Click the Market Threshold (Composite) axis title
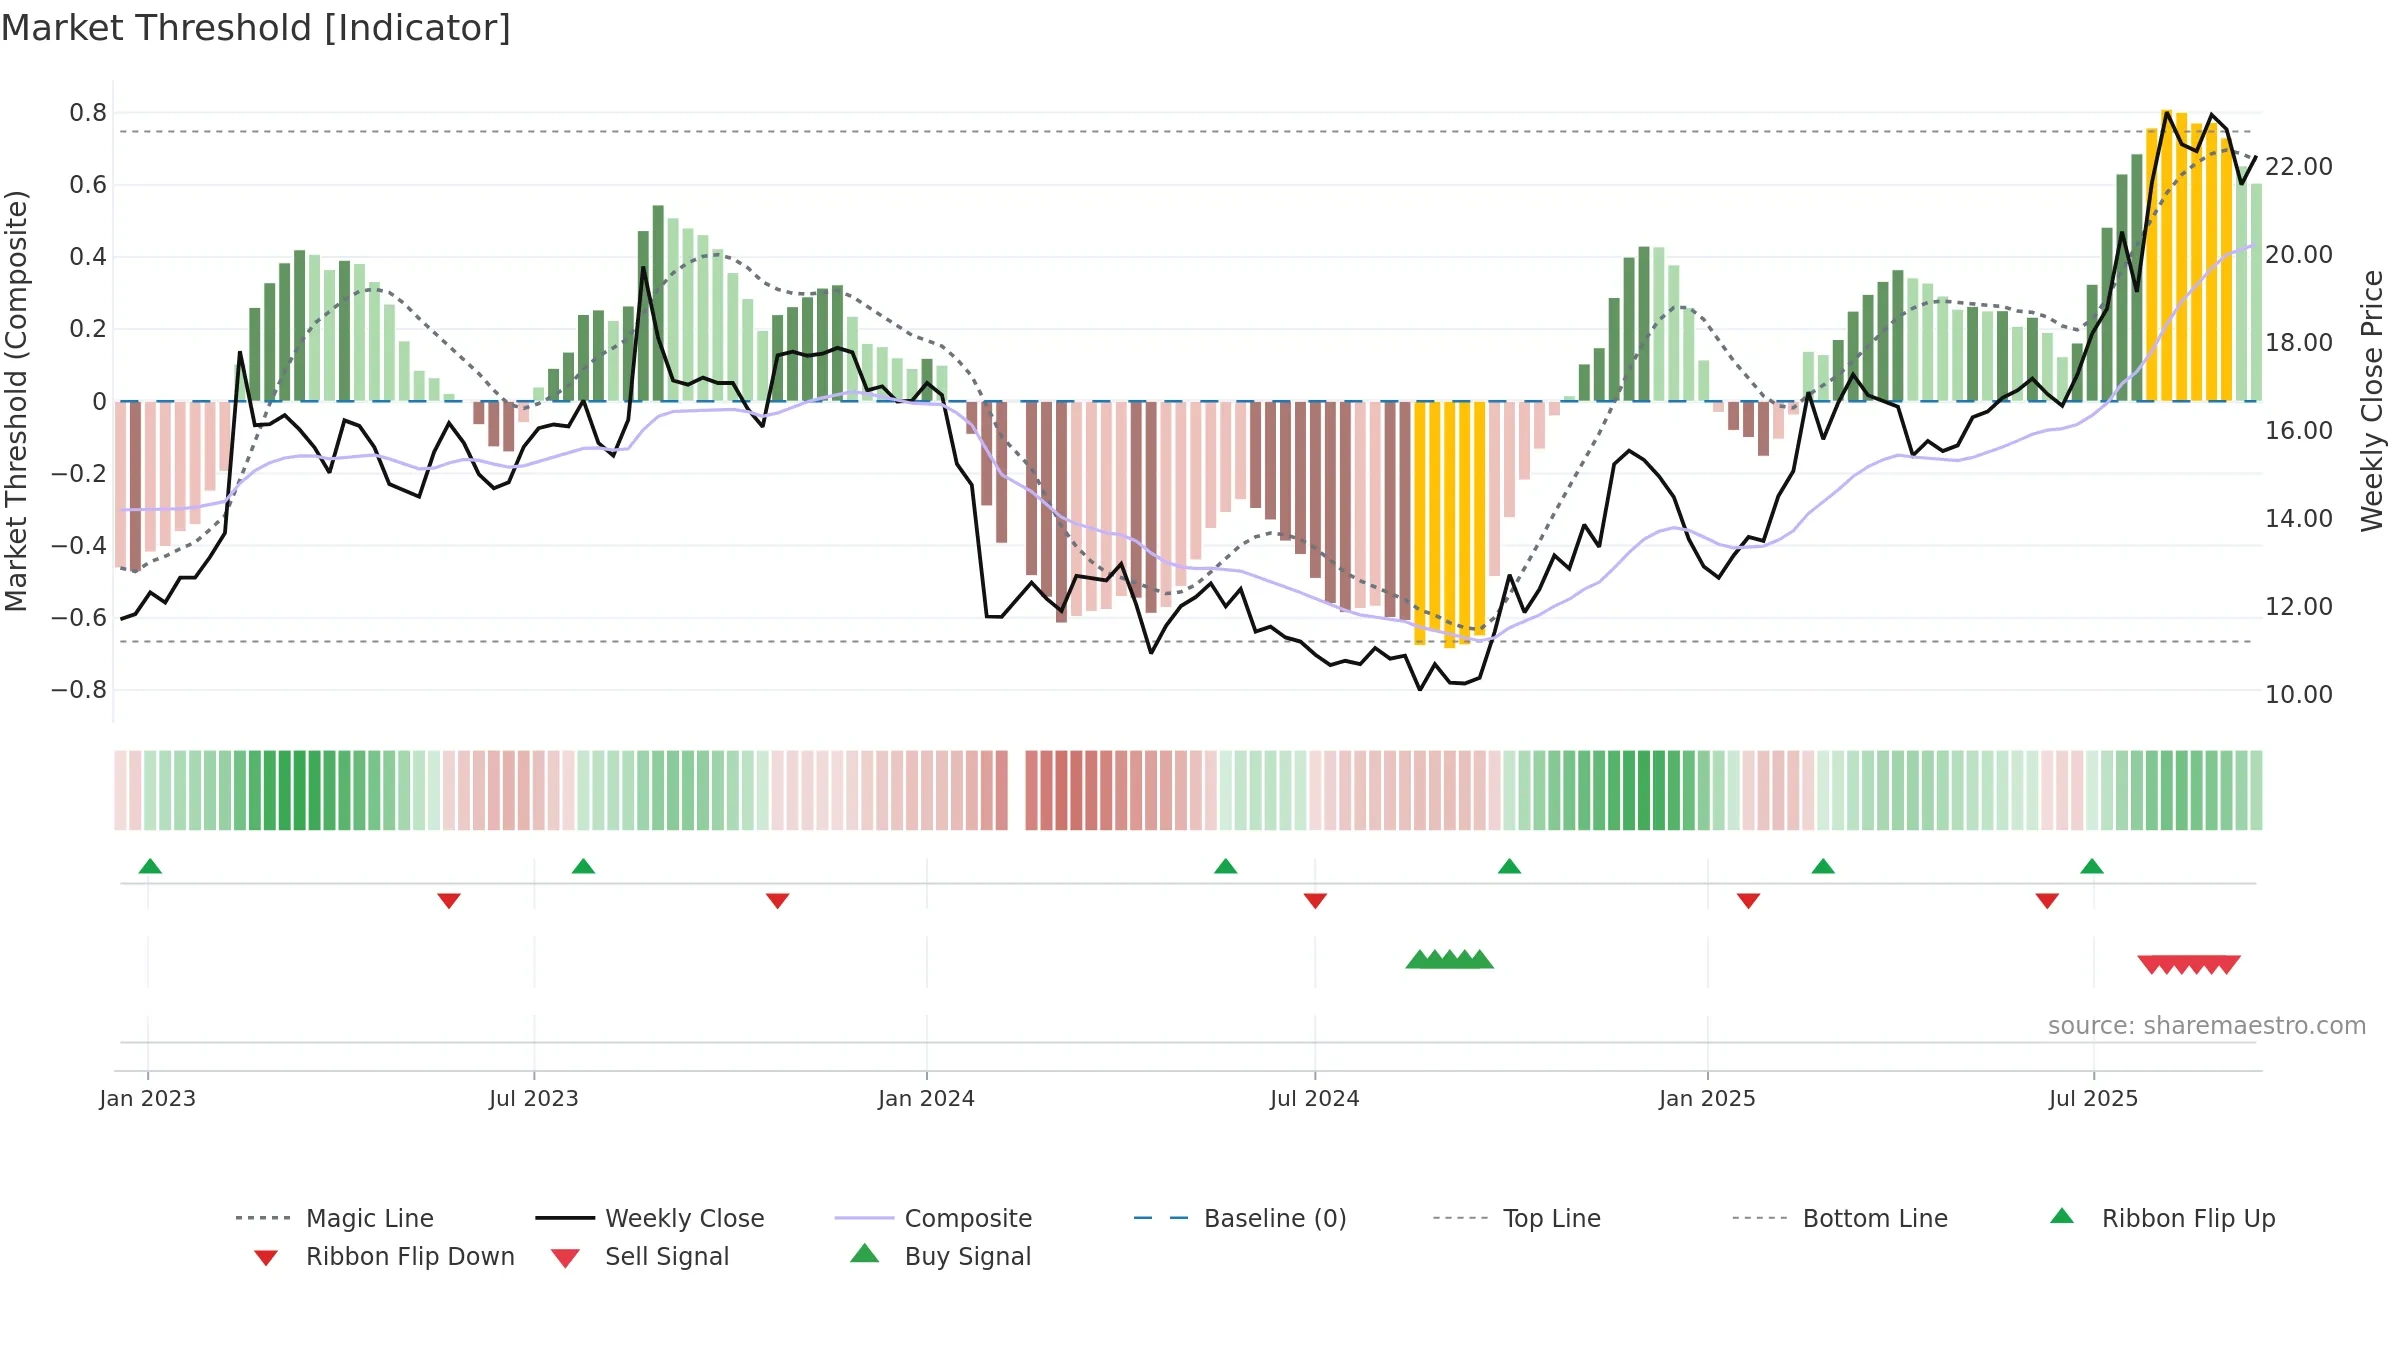Viewport: 2400px width, 1350px height. 16,401
